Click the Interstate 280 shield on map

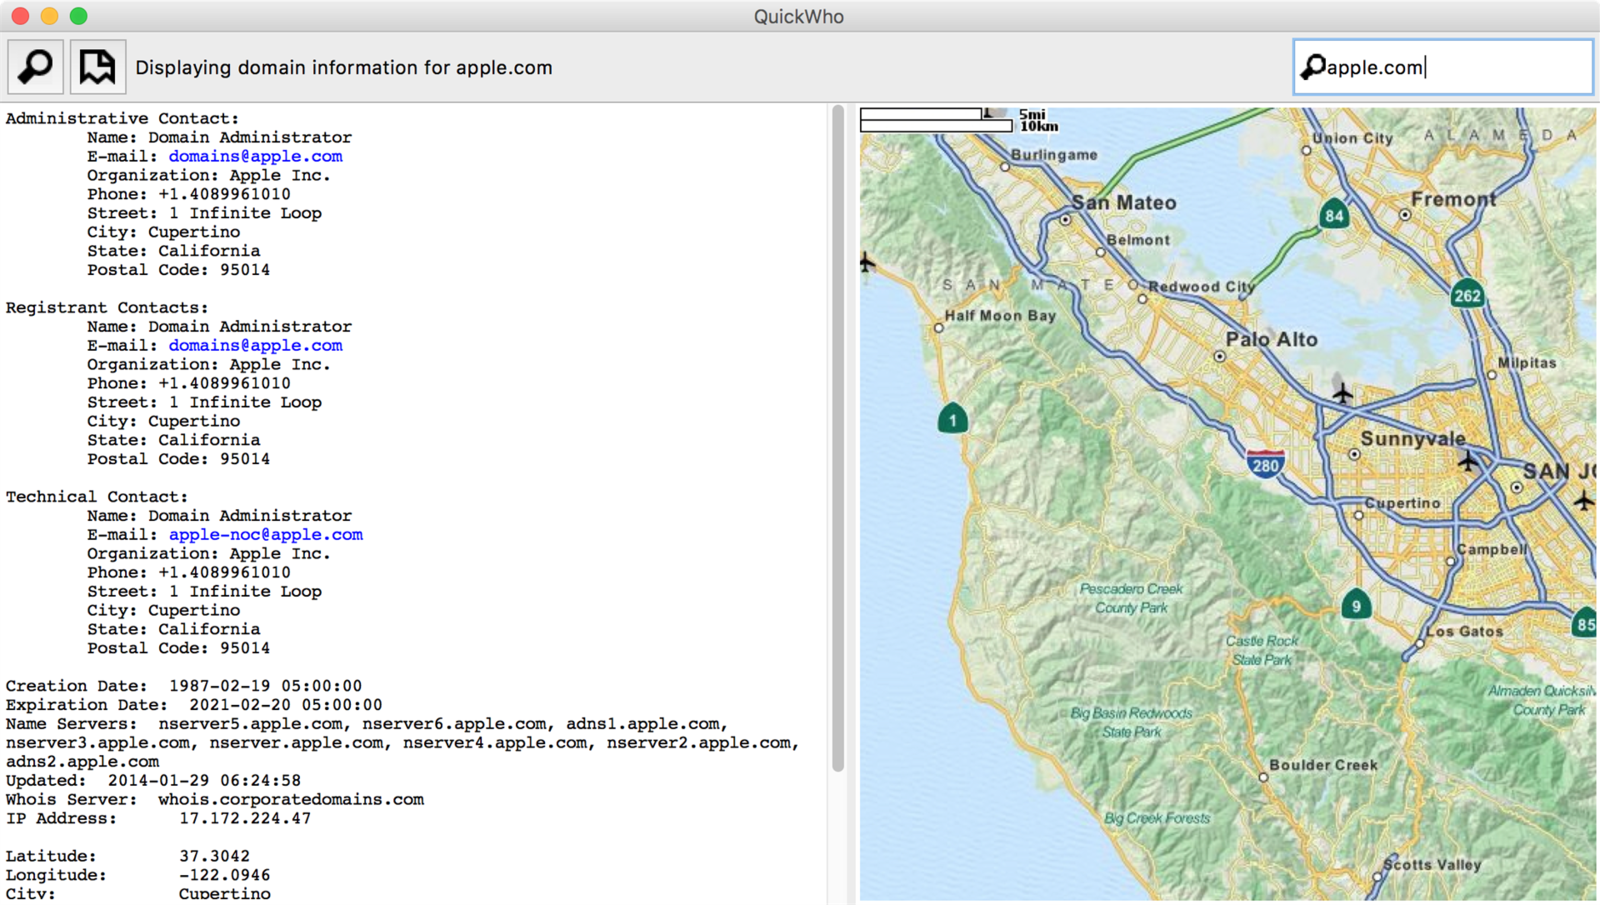click(1265, 464)
